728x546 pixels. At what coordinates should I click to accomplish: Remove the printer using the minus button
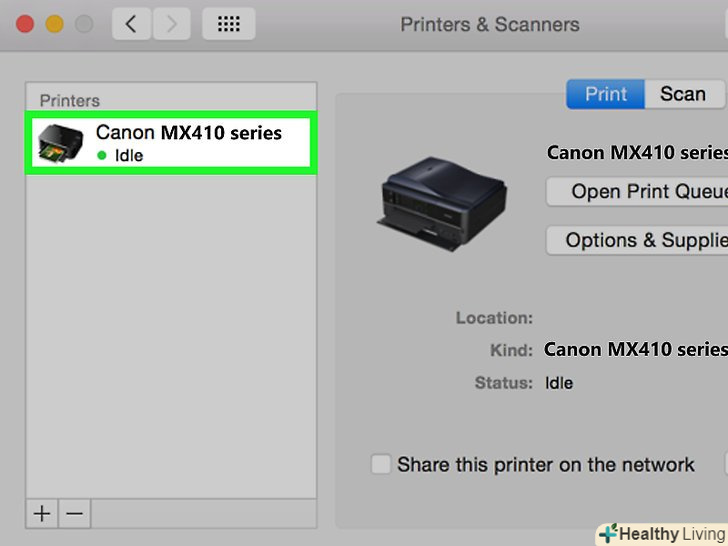point(75,514)
